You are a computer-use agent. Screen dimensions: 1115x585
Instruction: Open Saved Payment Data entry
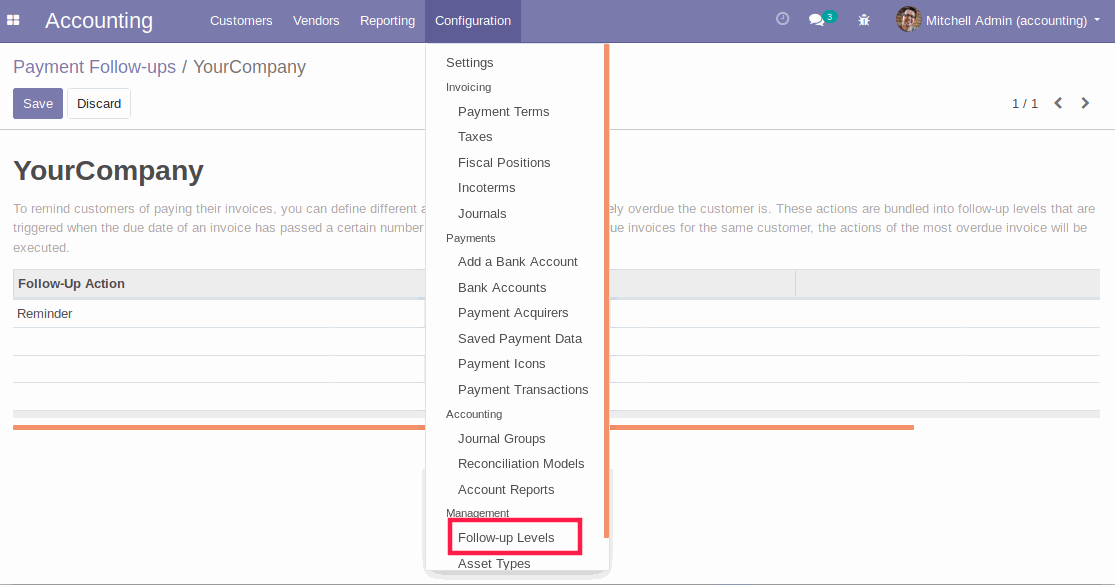(520, 339)
